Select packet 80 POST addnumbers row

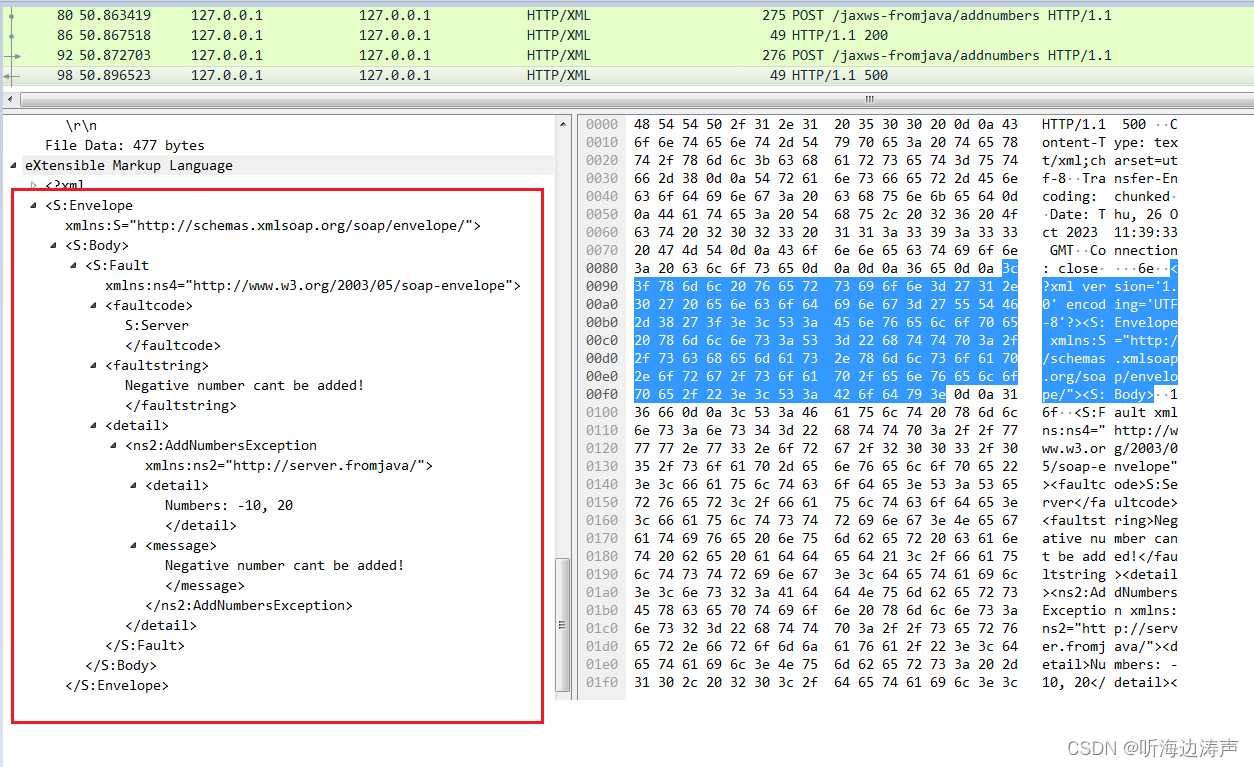pos(627,15)
